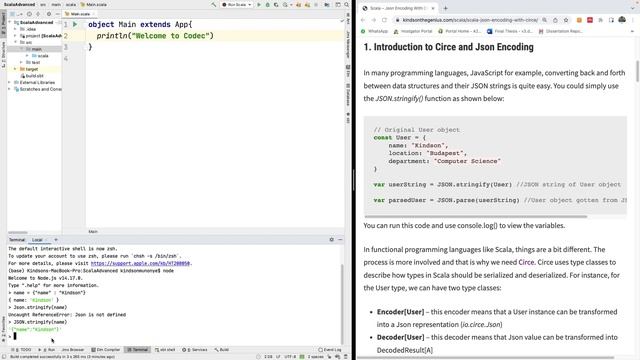Screen dimensions: 640x360
Task: Go back in the browser
Action: [x=363, y=20]
